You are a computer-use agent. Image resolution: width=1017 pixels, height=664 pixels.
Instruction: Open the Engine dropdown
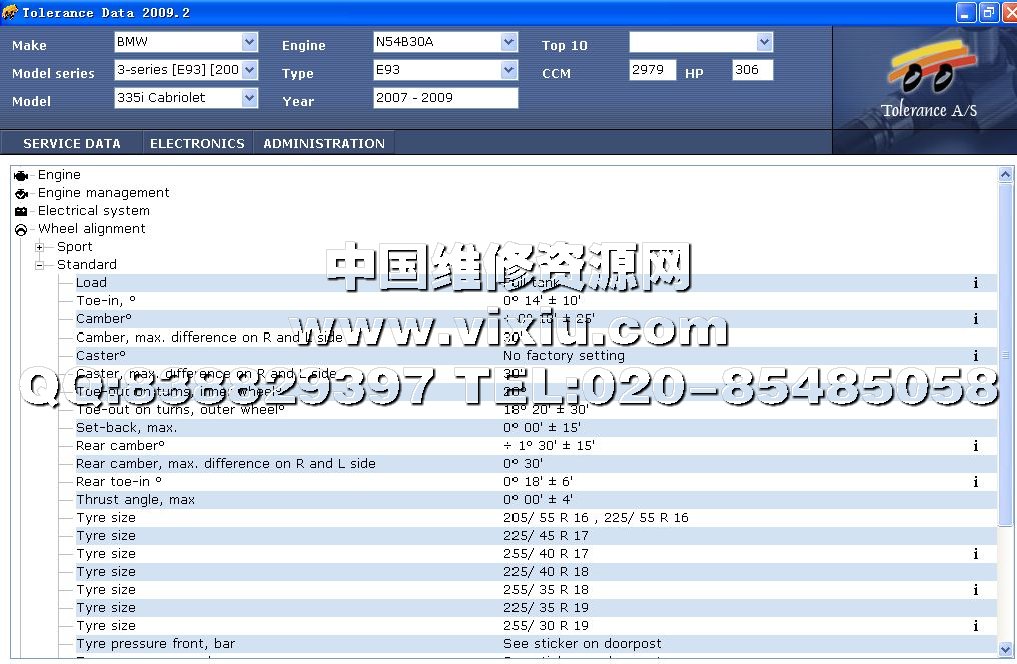pyautogui.click(x=509, y=42)
